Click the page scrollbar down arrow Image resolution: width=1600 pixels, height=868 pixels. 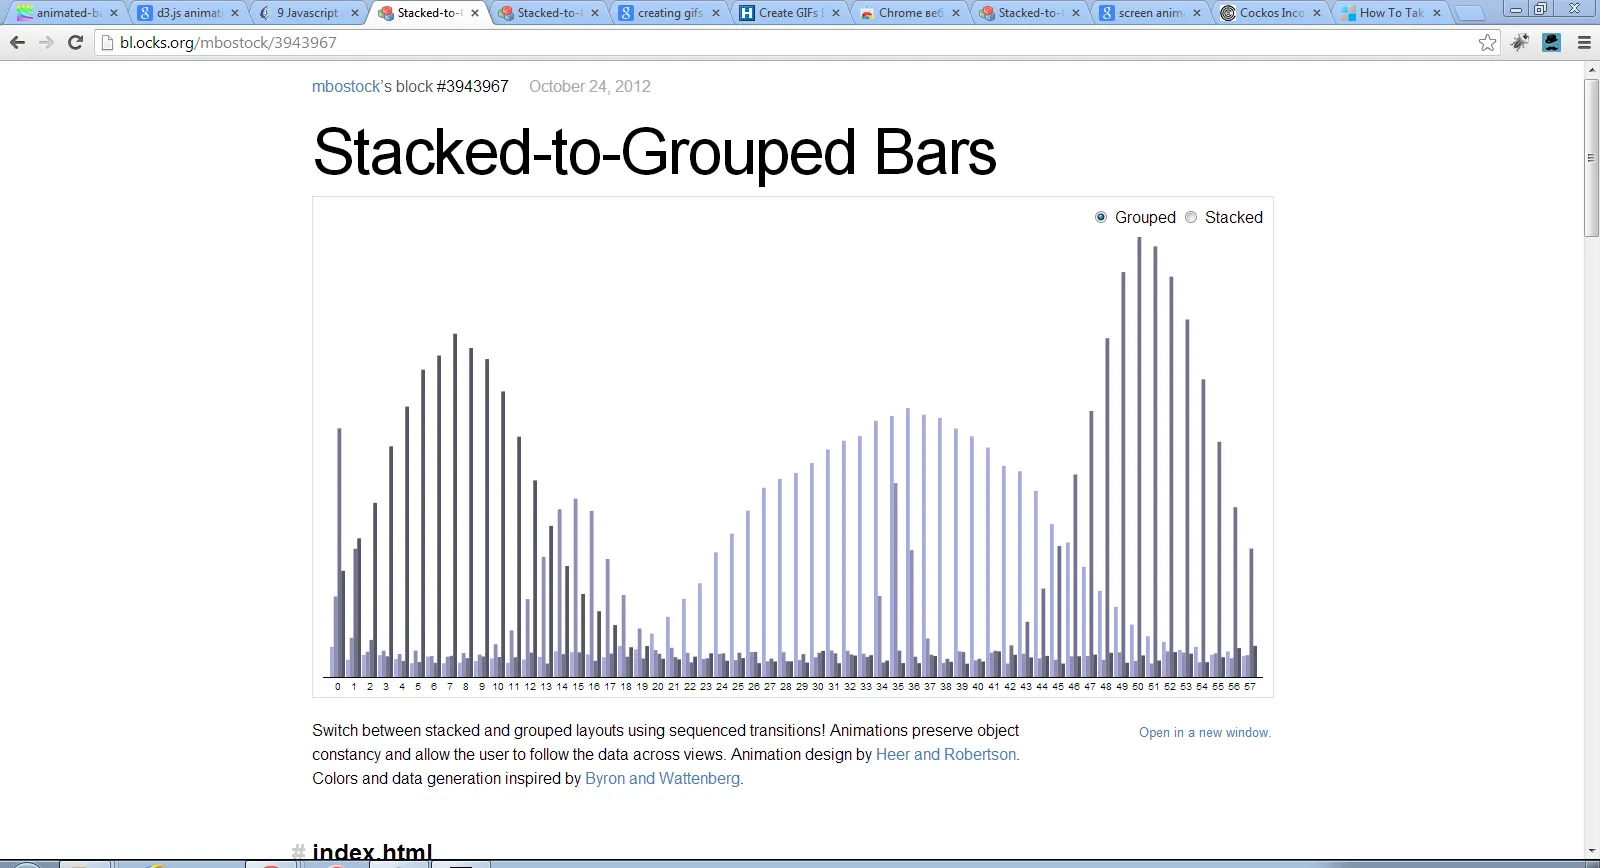tap(1592, 852)
